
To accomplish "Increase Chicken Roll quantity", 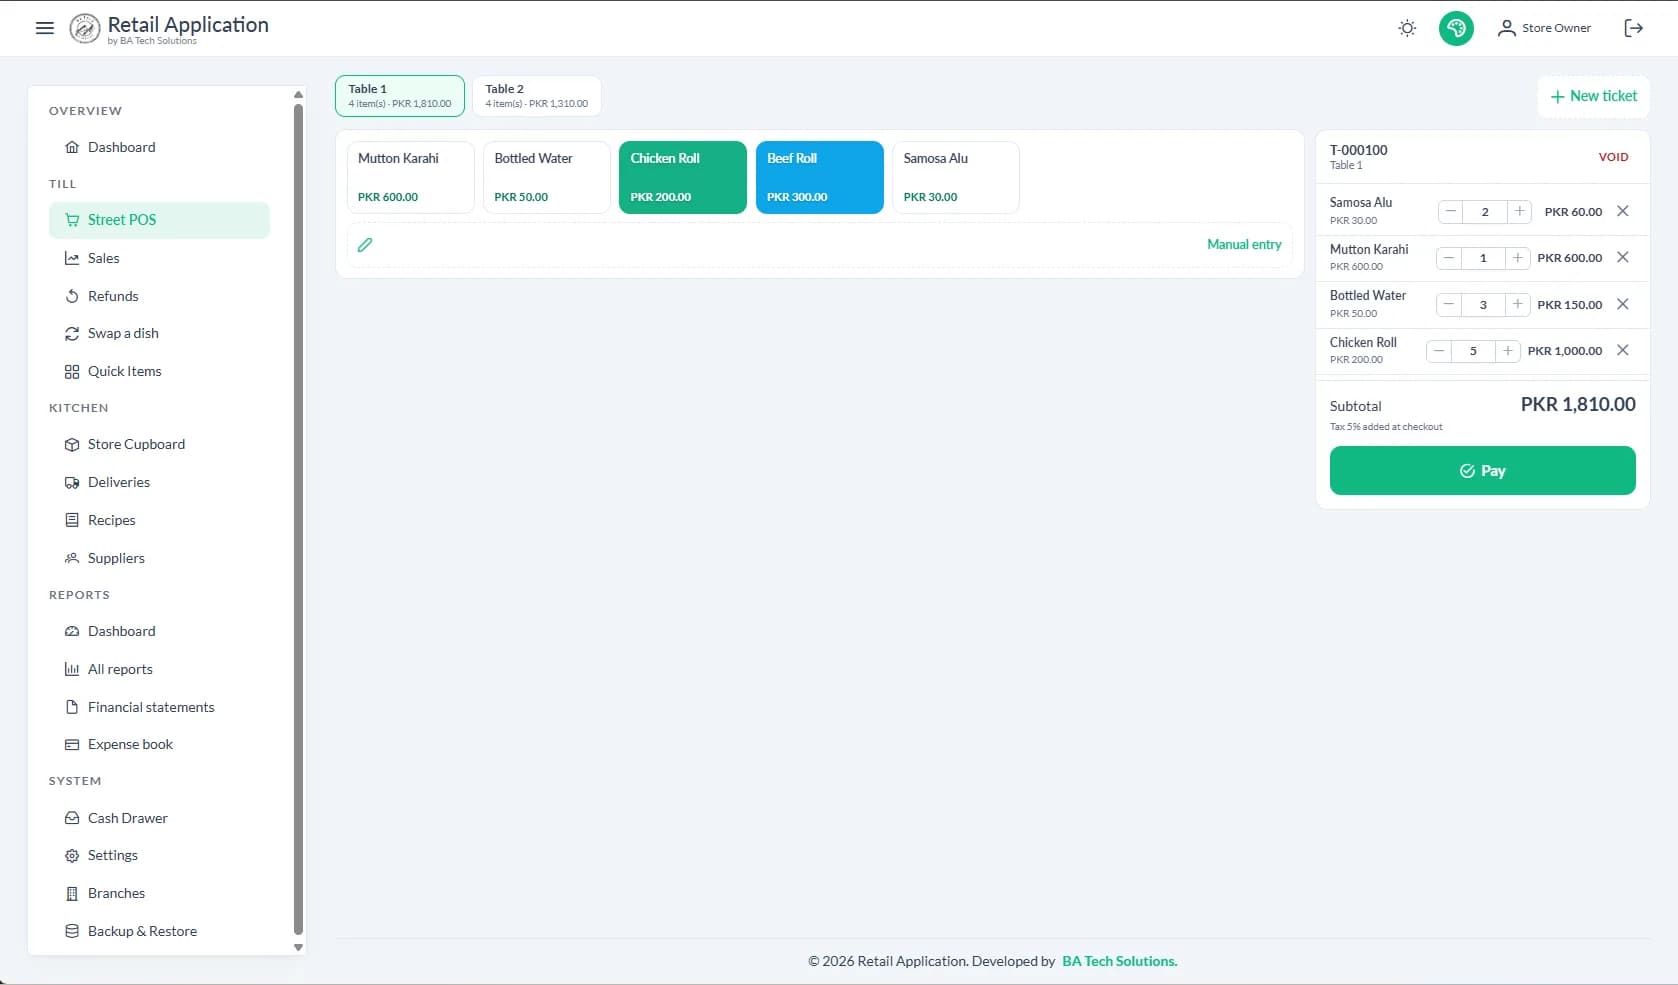I will pyautogui.click(x=1507, y=351).
